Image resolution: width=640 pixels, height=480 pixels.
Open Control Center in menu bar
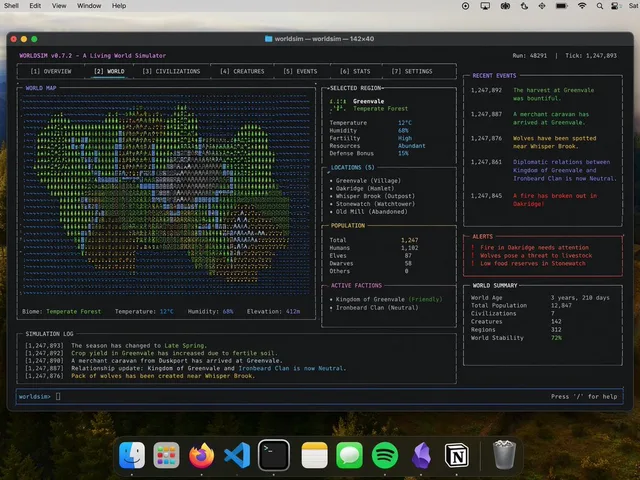tap(615, 6)
